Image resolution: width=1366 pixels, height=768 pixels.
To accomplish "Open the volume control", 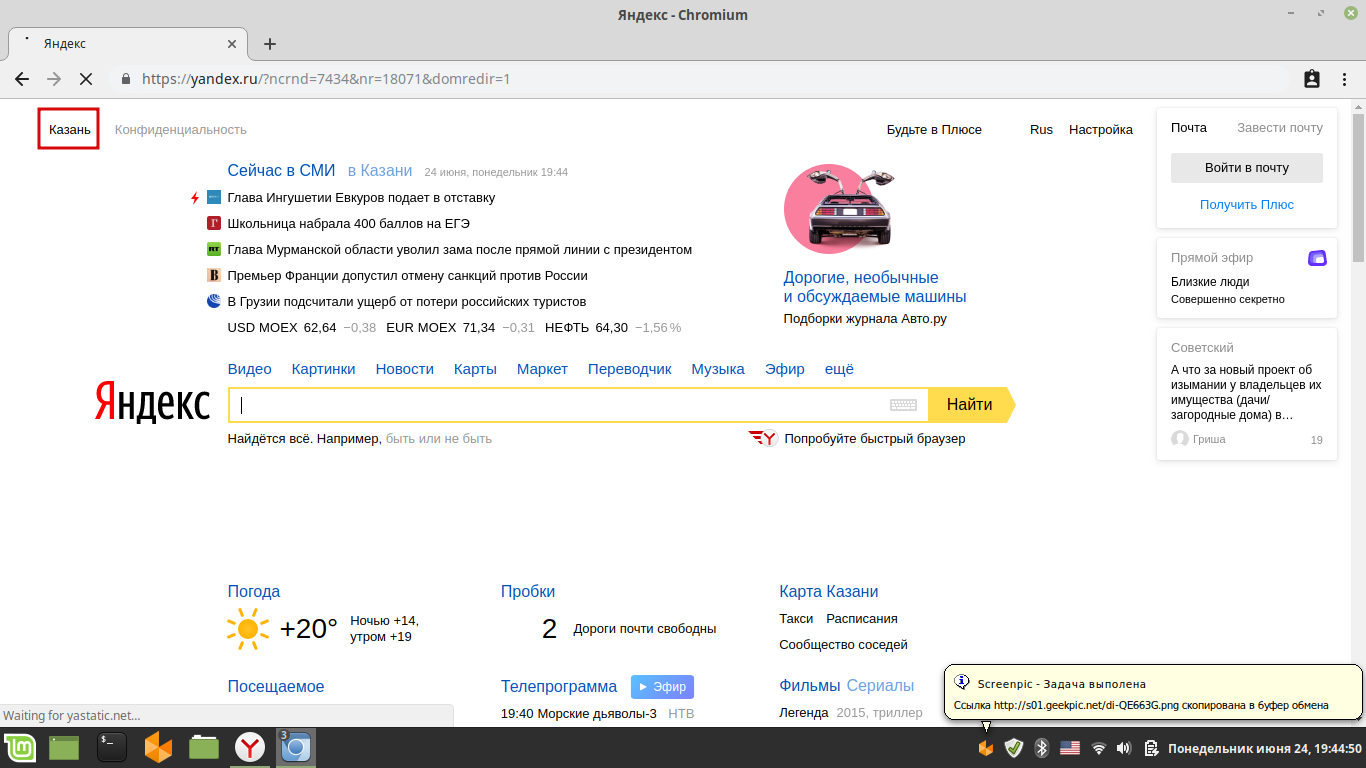I will click(1123, 748).
